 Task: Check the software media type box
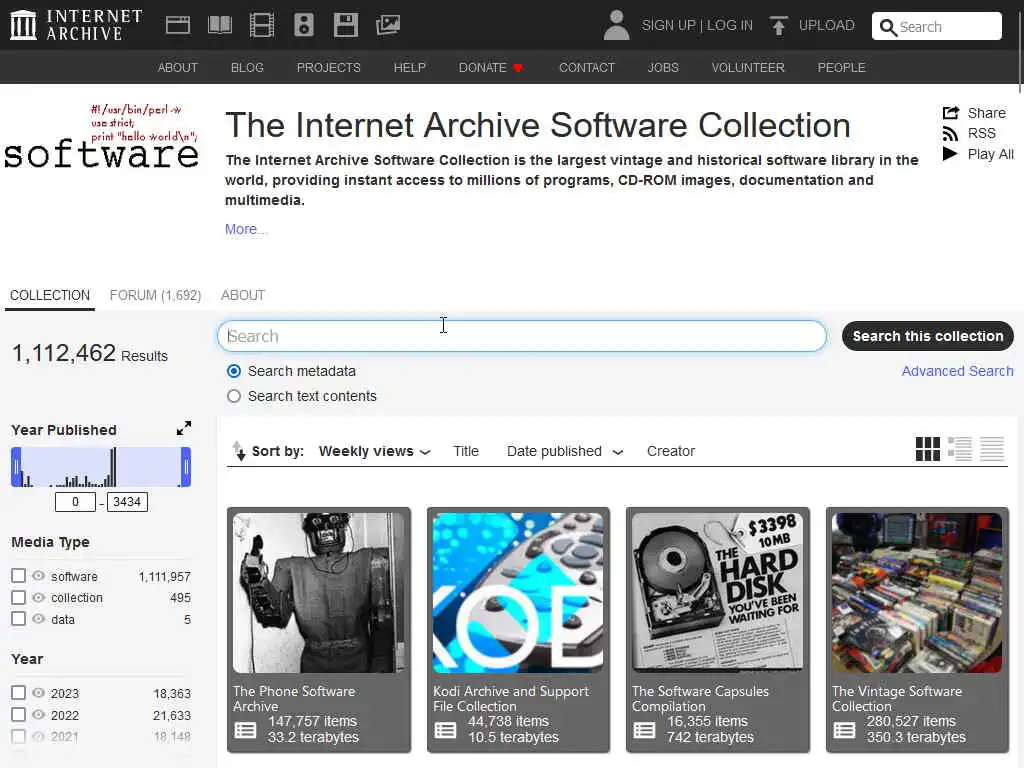coord(18,575)
